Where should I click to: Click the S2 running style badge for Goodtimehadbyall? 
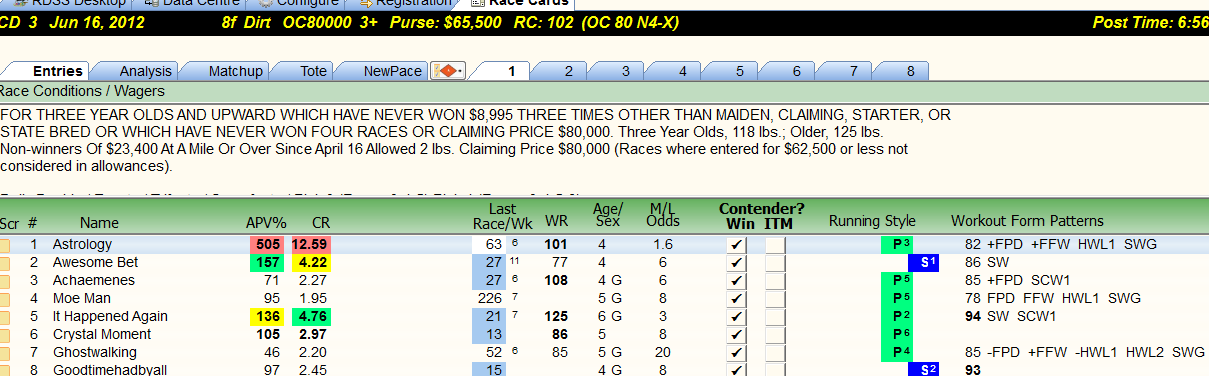[x=924, y=370]
